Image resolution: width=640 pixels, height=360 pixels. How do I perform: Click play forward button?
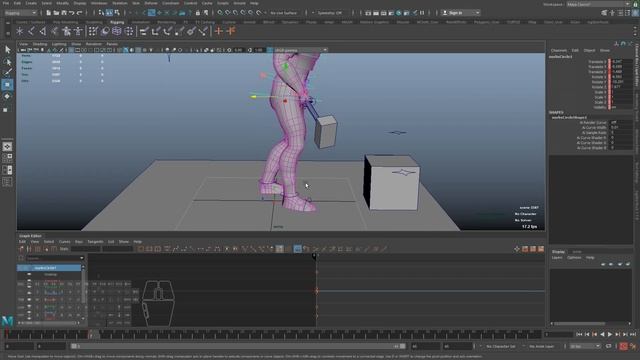tap(610, 334)
